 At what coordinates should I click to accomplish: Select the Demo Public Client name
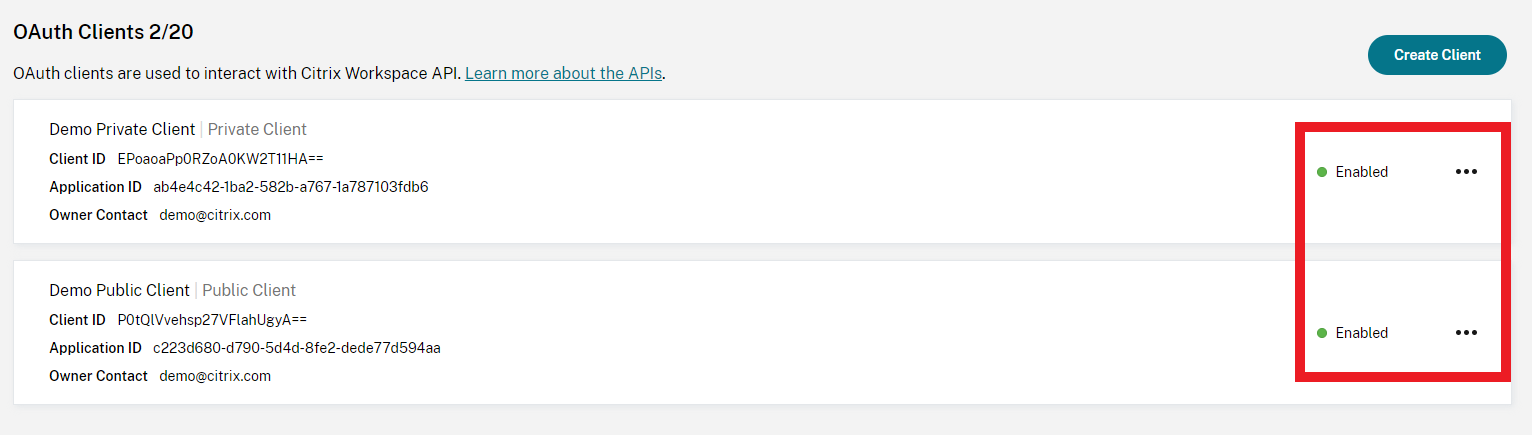119,290
